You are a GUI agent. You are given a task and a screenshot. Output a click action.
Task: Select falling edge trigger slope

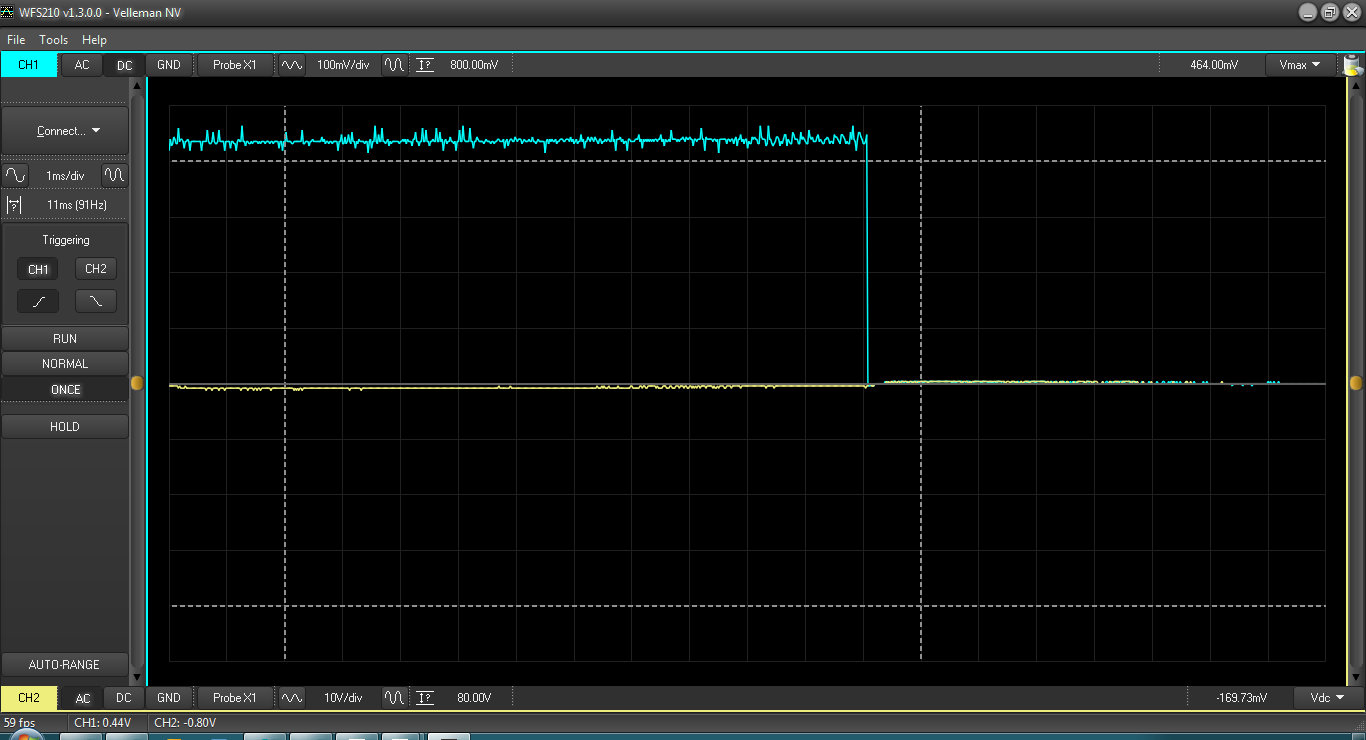pyautogui.click(x=96, y=301)
